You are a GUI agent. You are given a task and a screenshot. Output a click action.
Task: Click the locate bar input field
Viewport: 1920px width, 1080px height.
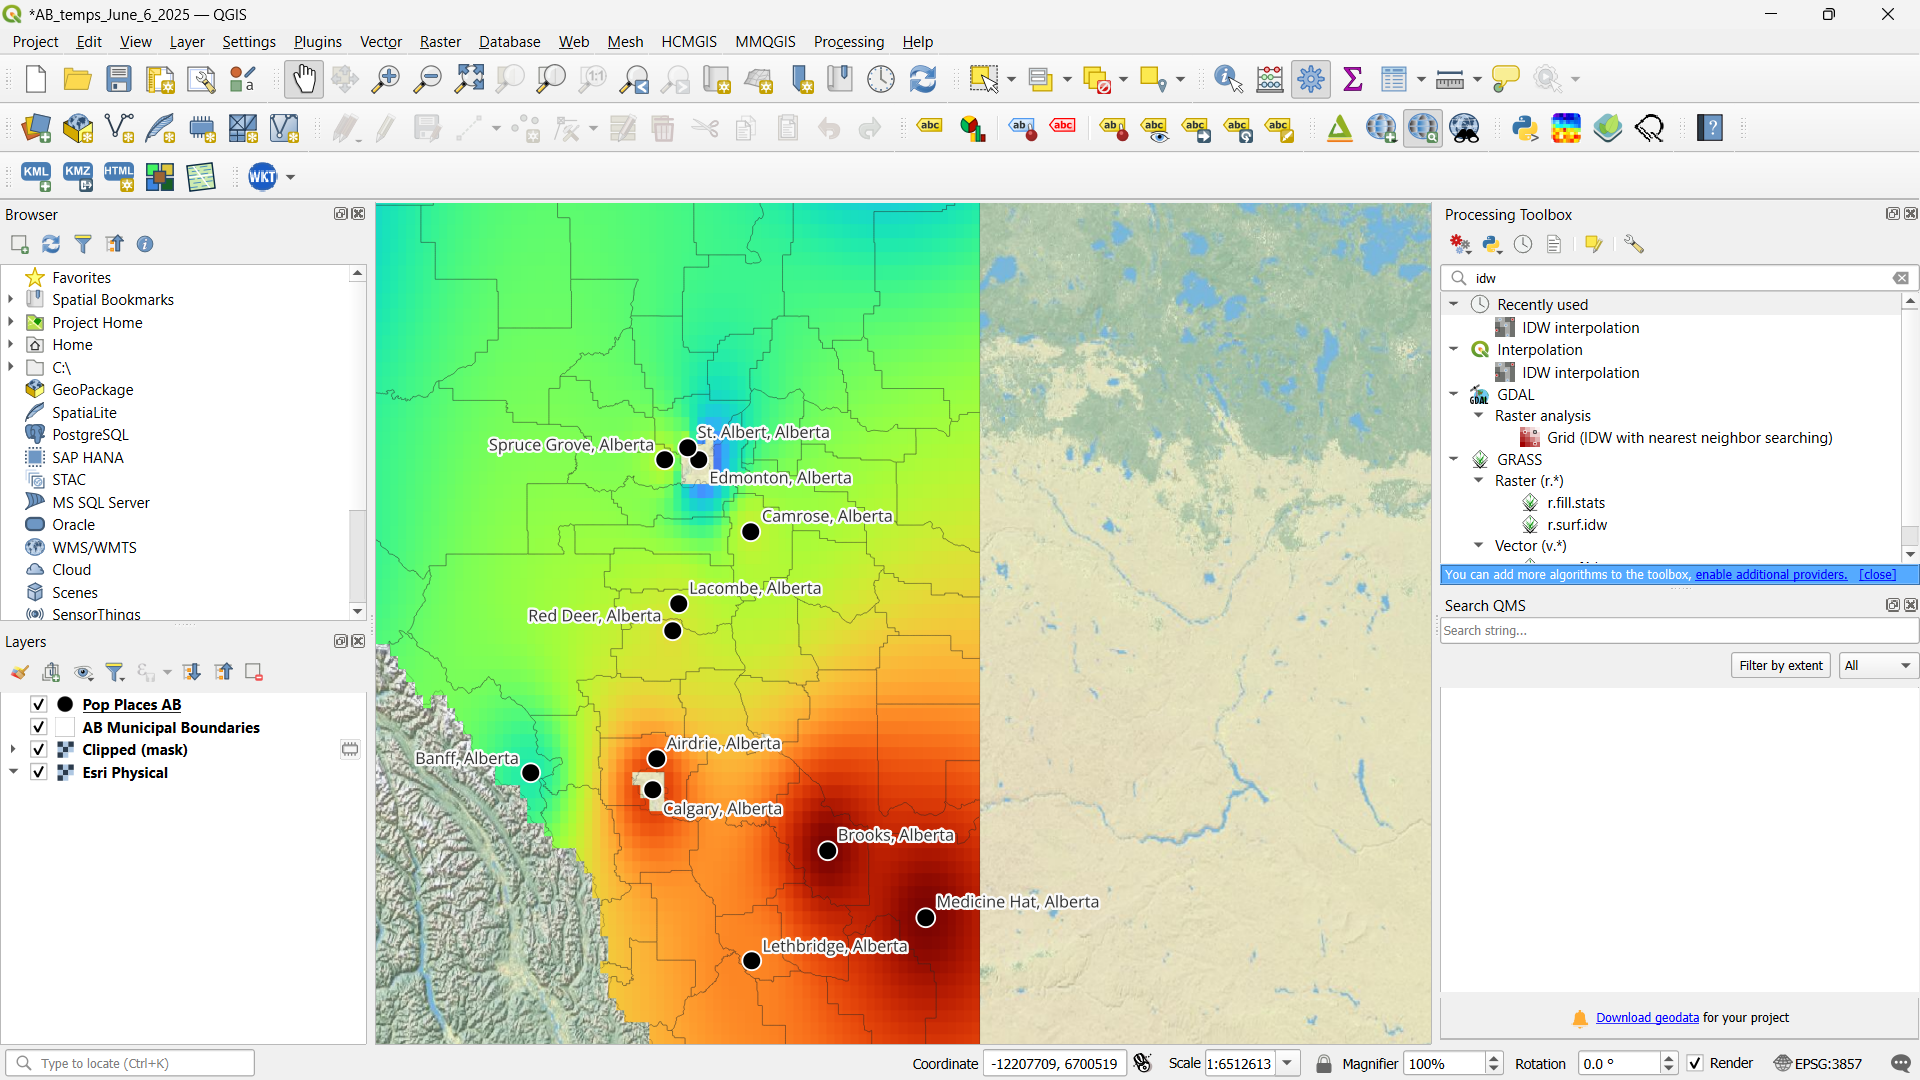click(x=130, y=1062)
